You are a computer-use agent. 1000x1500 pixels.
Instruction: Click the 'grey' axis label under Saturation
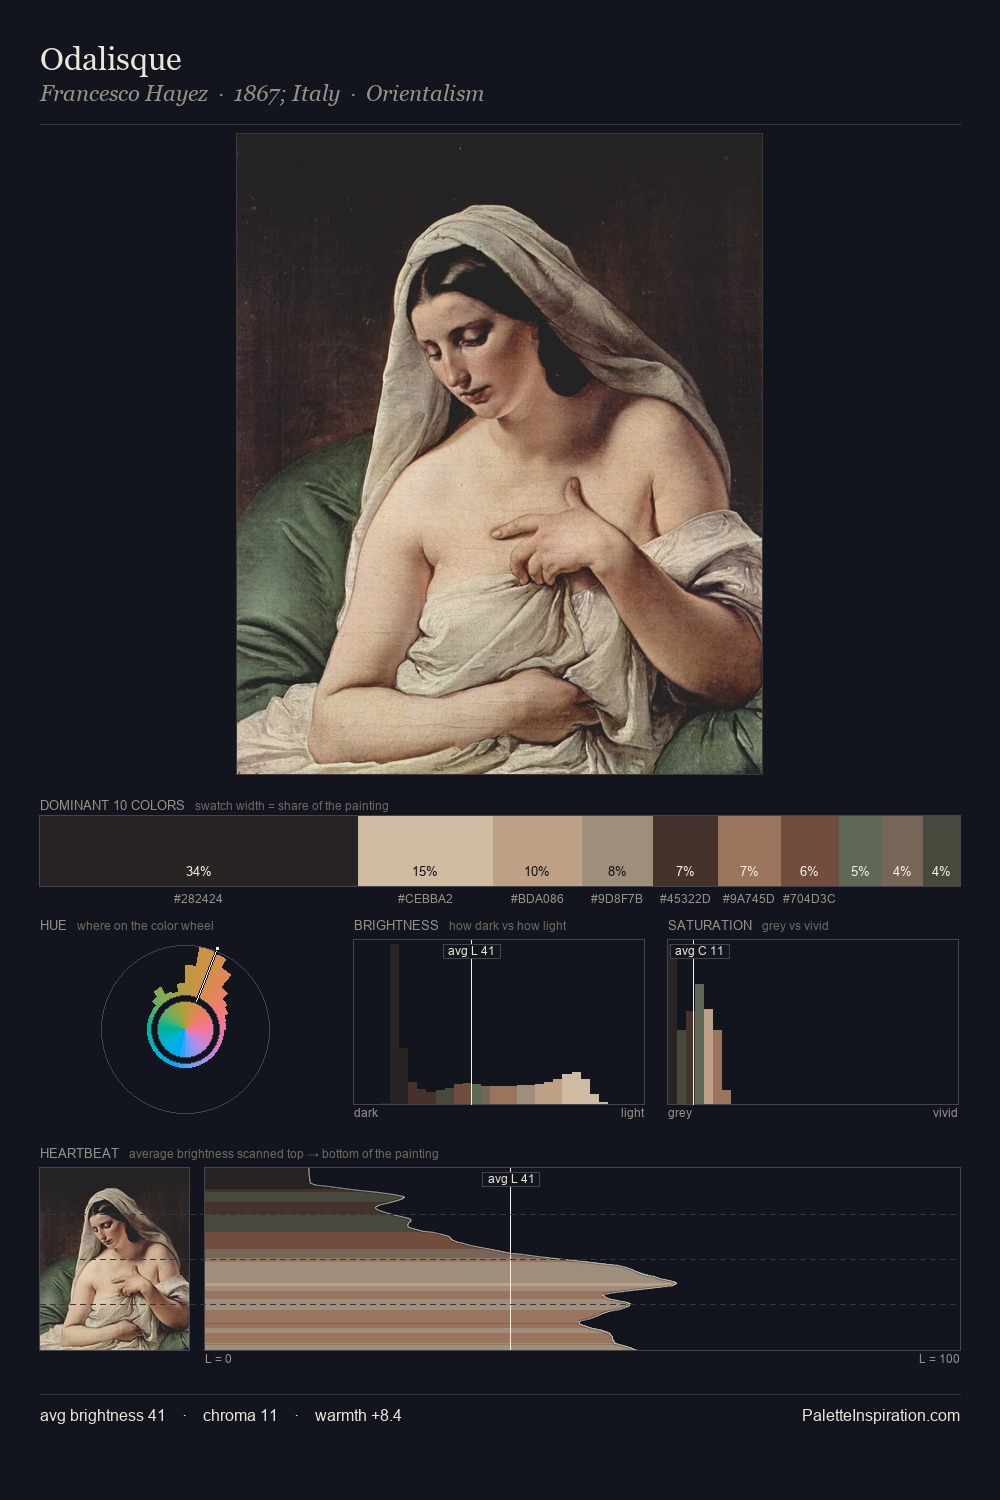click(680, 1113)
